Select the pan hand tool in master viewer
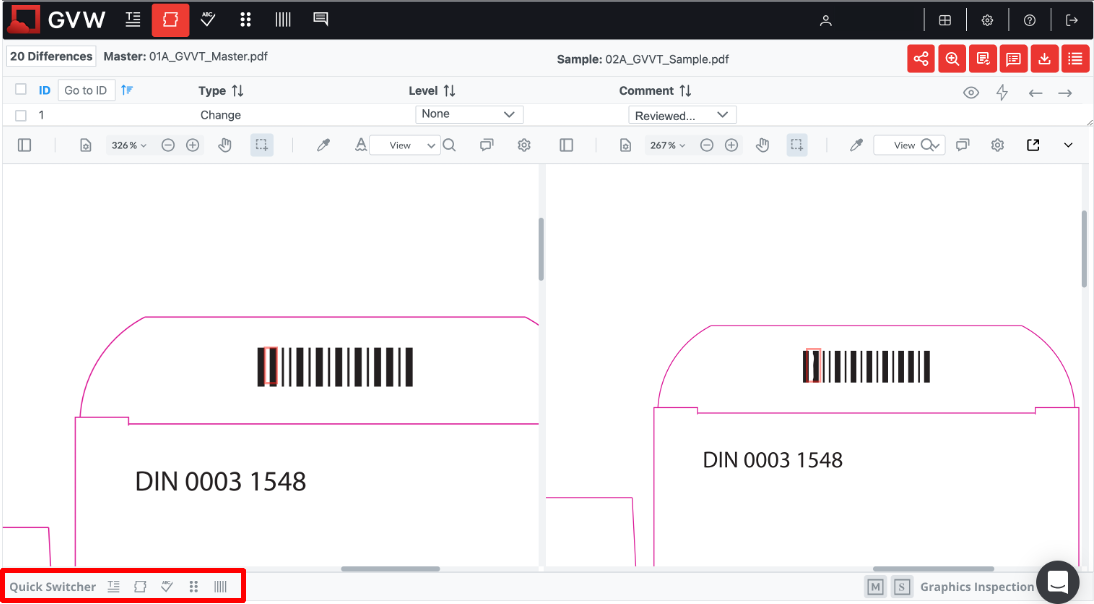1094x604 pixels. tap(225, 145)
